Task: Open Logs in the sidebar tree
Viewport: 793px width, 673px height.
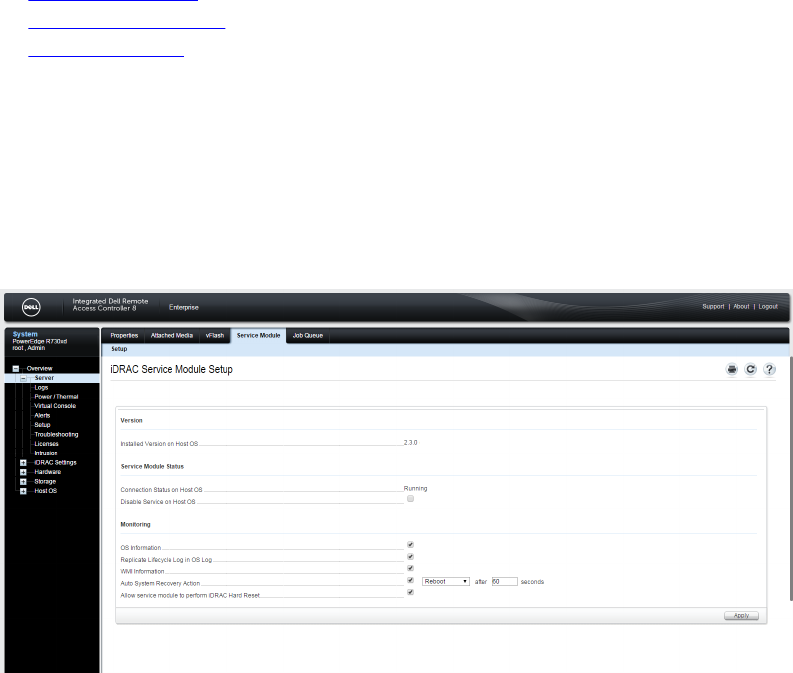Action: [41, 388]
